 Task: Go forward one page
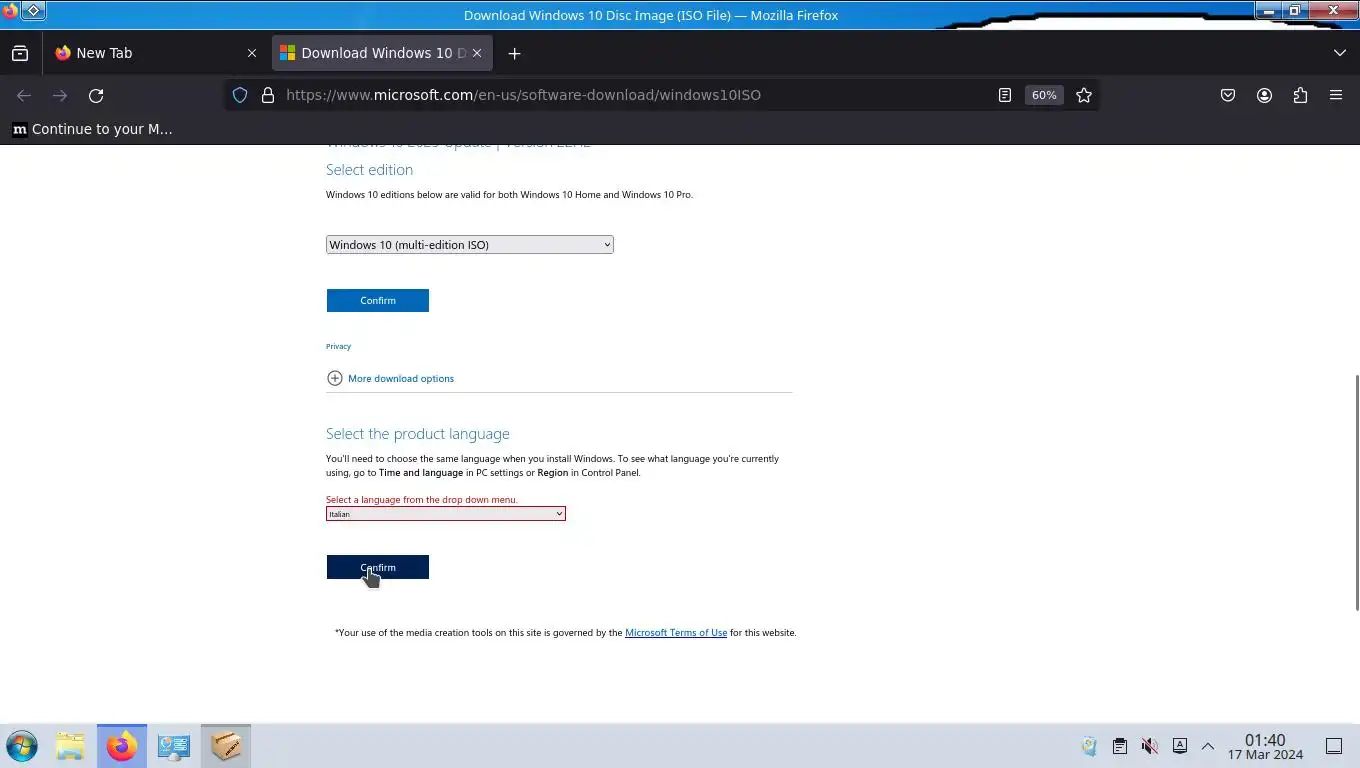[x=60, y=95]
